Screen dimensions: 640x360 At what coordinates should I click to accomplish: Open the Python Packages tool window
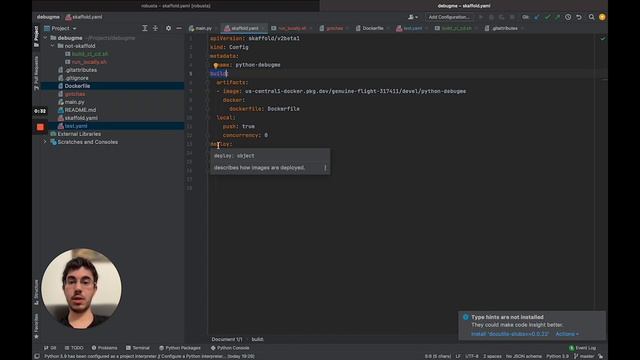tap(180, 348)
